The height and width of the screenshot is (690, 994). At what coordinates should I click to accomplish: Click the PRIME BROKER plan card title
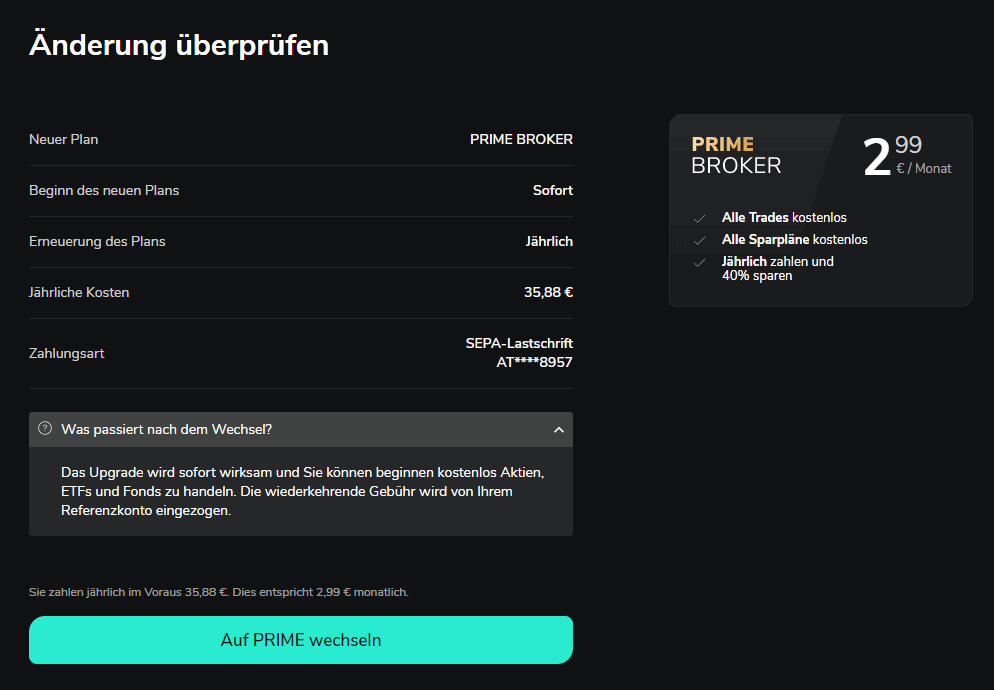(736, 155)
